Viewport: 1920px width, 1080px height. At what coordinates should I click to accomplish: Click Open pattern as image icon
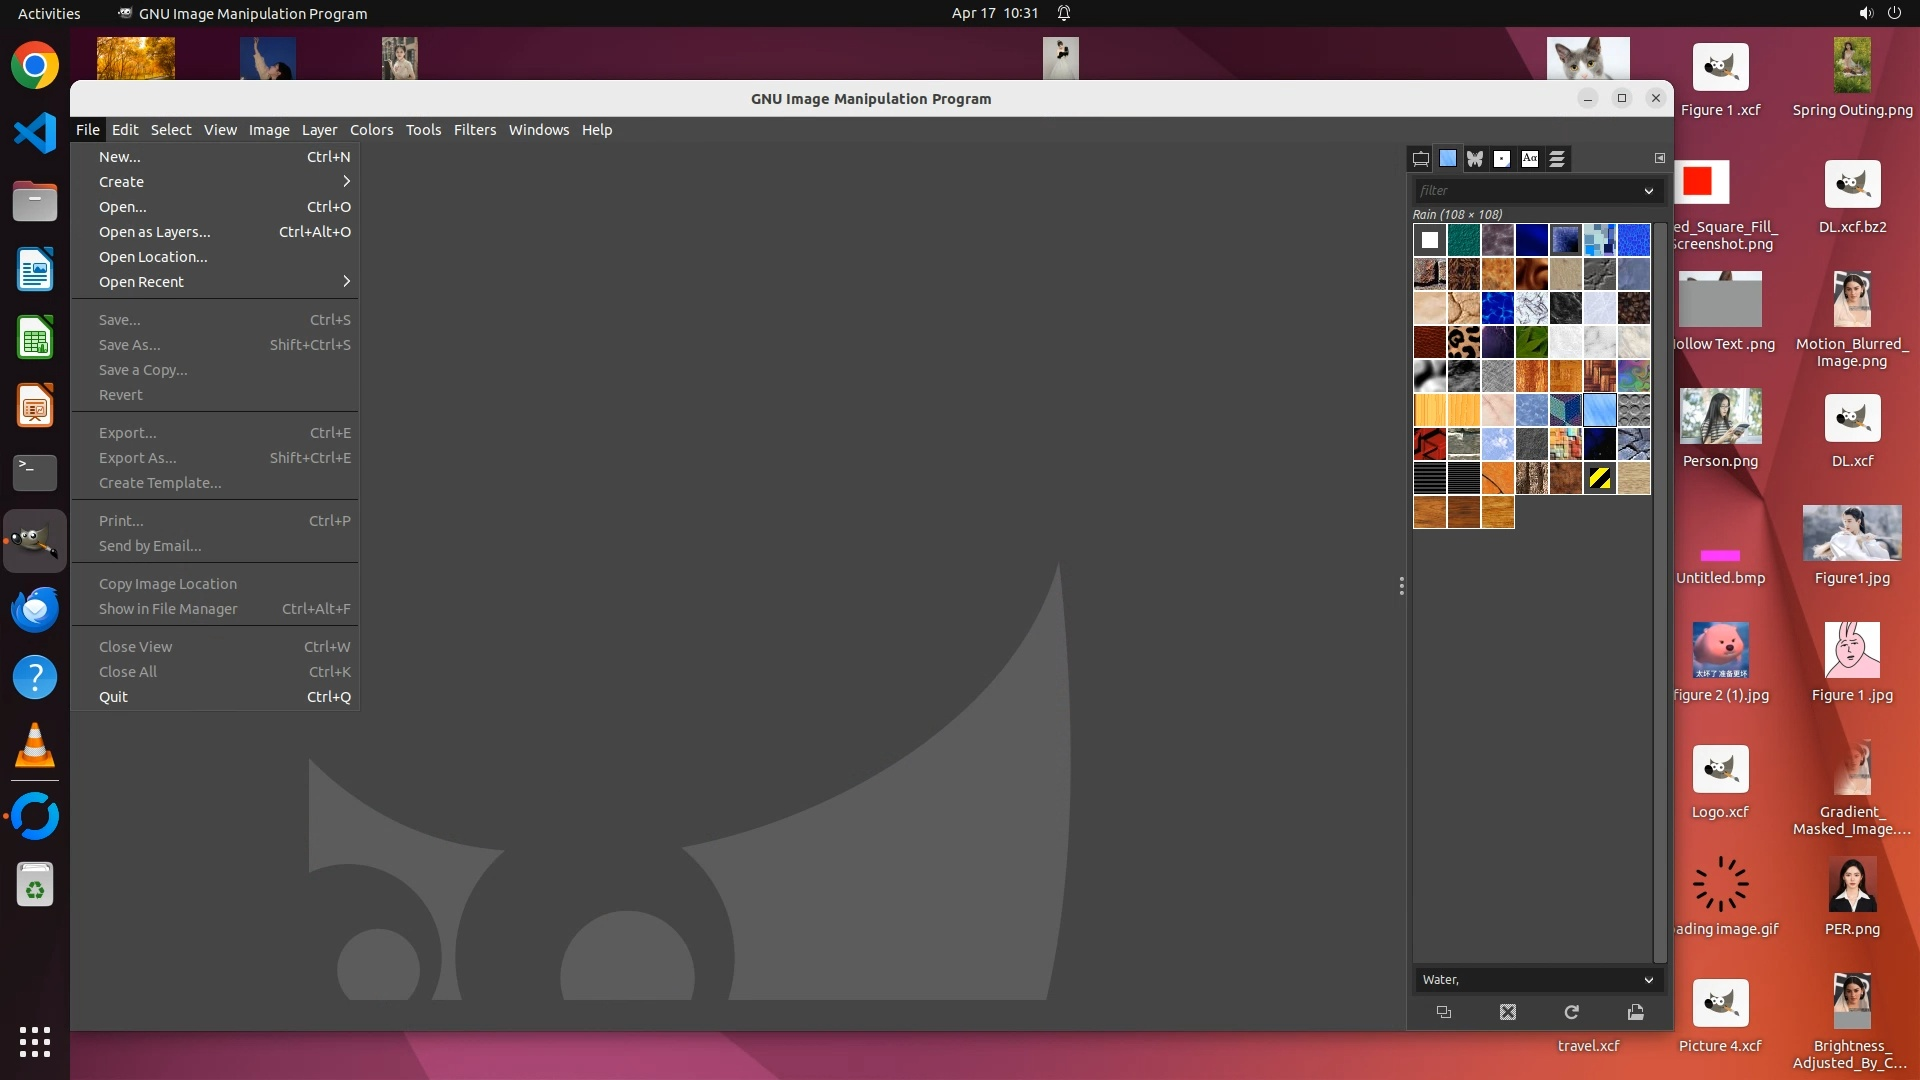(1636, 1012)
